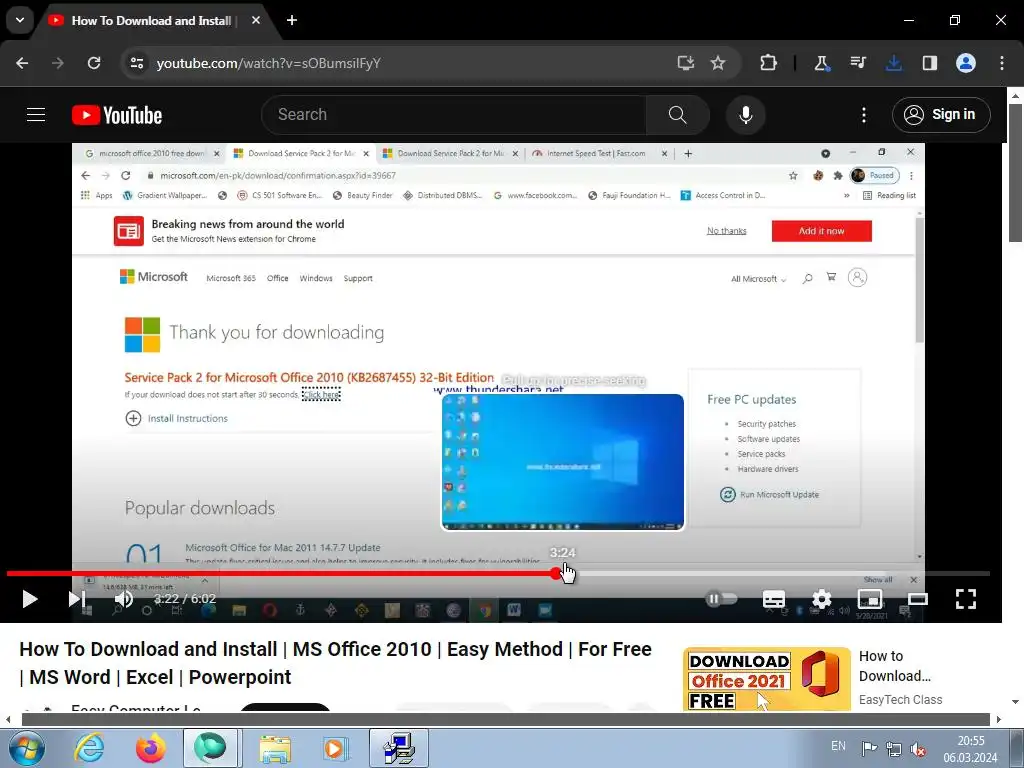
Task: Open Windows Start menu
Action: pos(26,748)
